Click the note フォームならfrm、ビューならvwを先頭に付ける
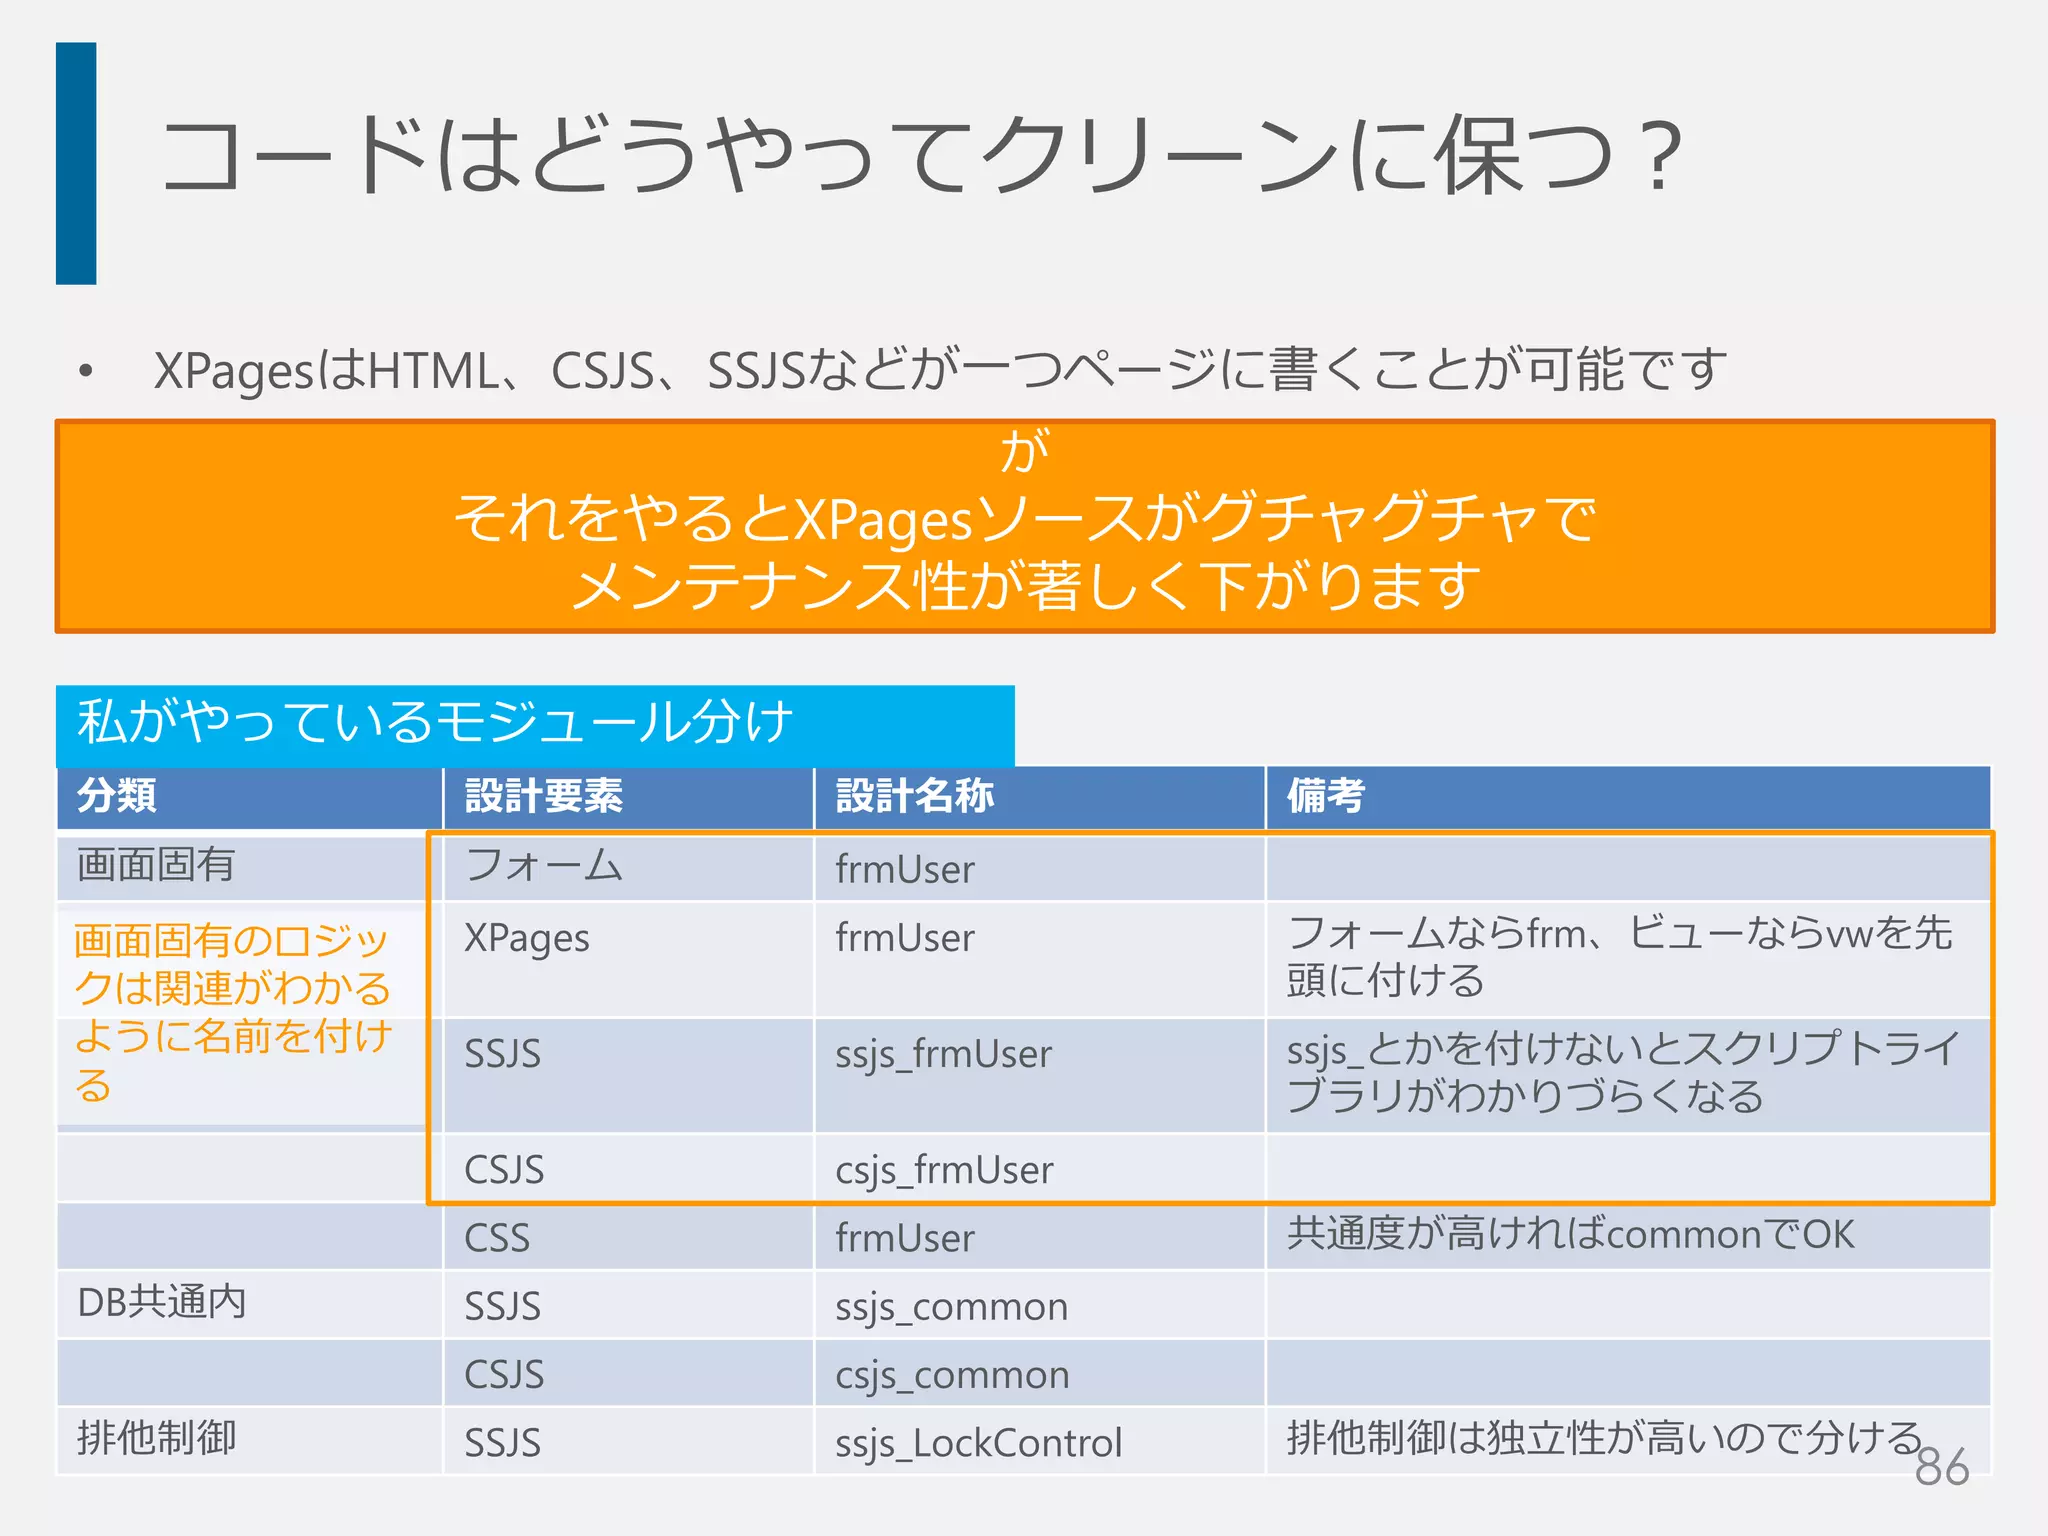The width and height of the screenshot is (2048, 1536). (1620, 956)
